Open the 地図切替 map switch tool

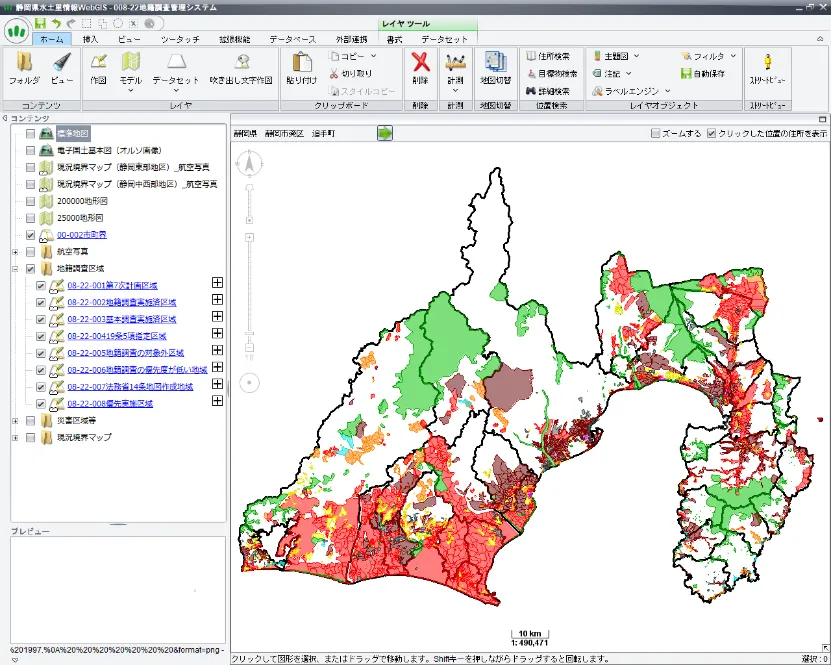[x=496, y=68]
